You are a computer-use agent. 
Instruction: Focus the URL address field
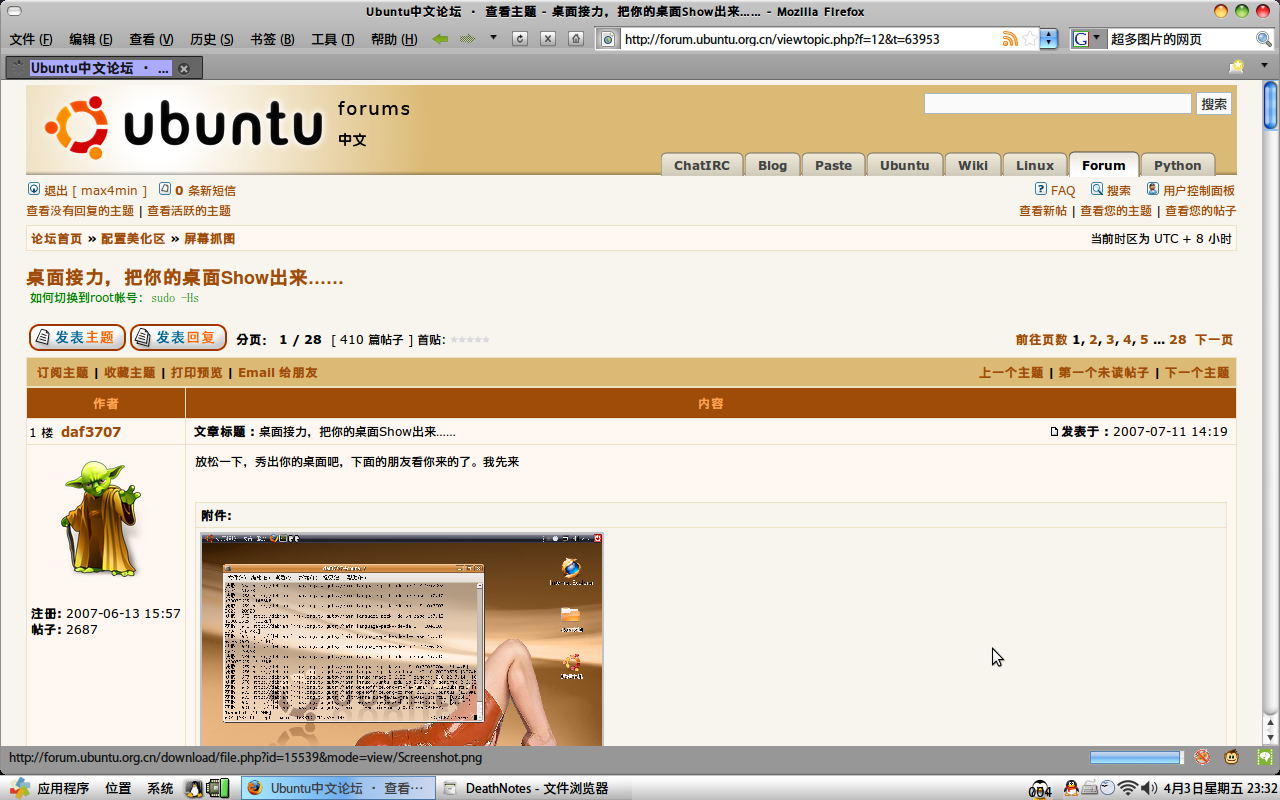(x=810, y=39)
